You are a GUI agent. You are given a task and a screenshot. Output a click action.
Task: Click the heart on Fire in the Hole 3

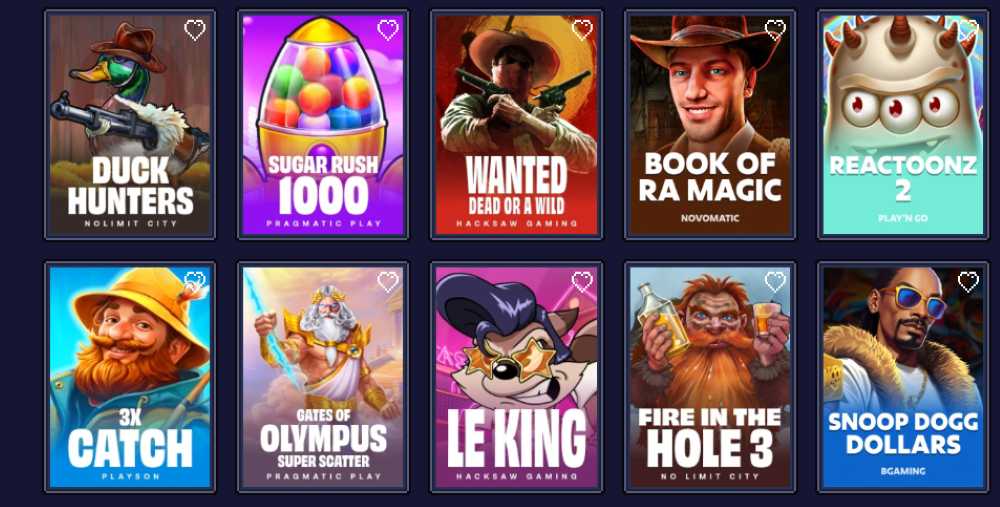pos(775,281)
